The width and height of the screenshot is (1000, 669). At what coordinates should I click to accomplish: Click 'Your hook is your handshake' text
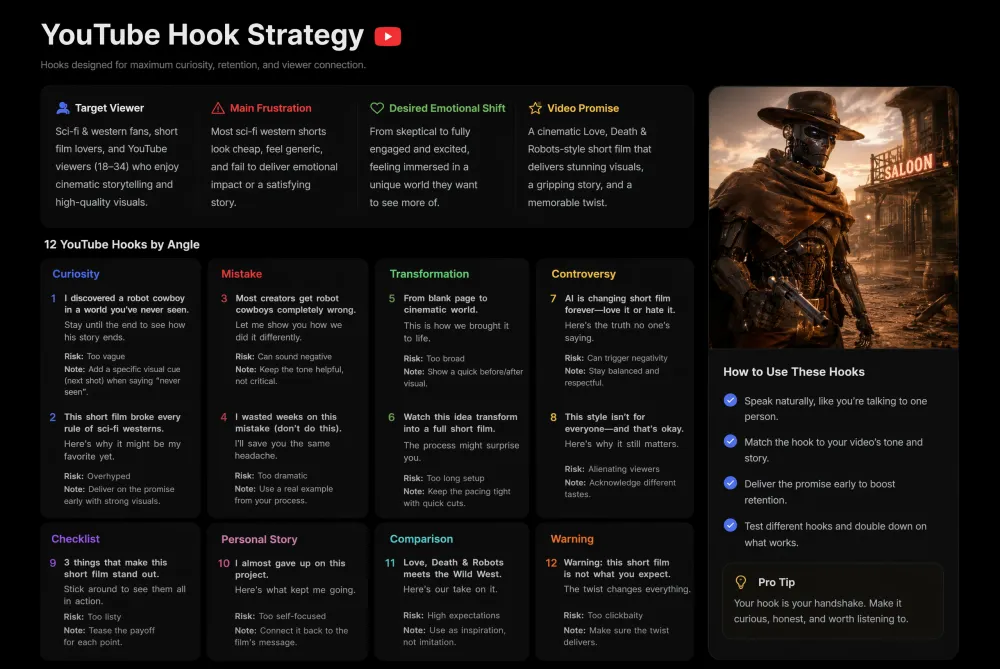point(821,611)
